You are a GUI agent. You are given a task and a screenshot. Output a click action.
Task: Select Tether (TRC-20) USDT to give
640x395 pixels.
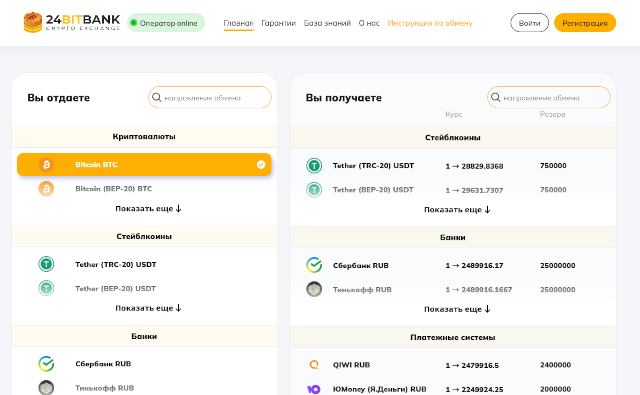(144, 264)
